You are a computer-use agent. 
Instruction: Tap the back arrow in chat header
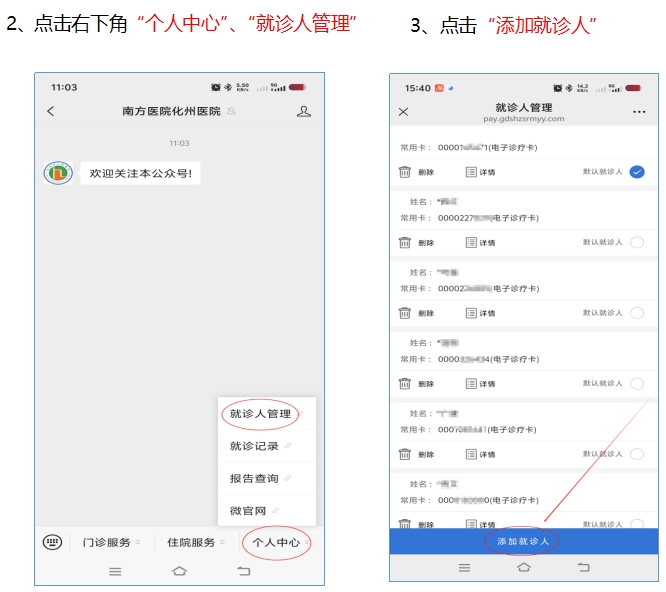click(51, 112)
